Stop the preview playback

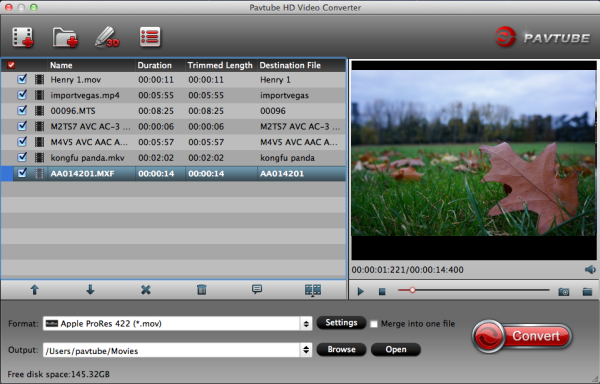pyautogui.click(x=382, y=292)
